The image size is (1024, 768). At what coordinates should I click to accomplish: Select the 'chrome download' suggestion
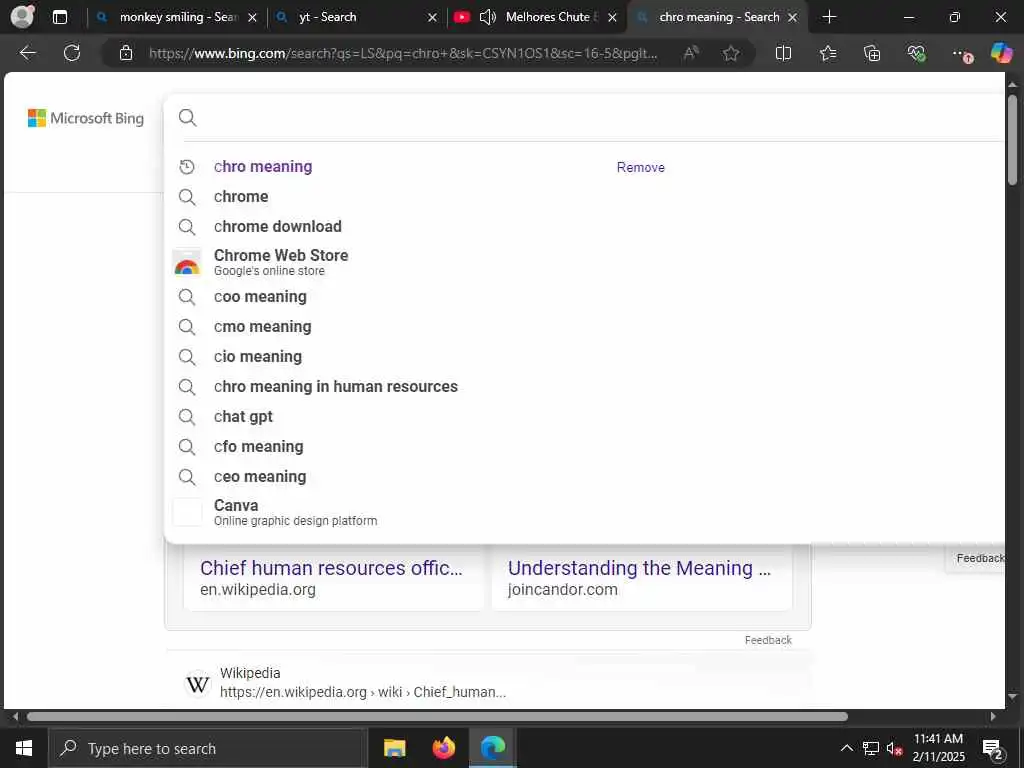(x=278, y=227)
